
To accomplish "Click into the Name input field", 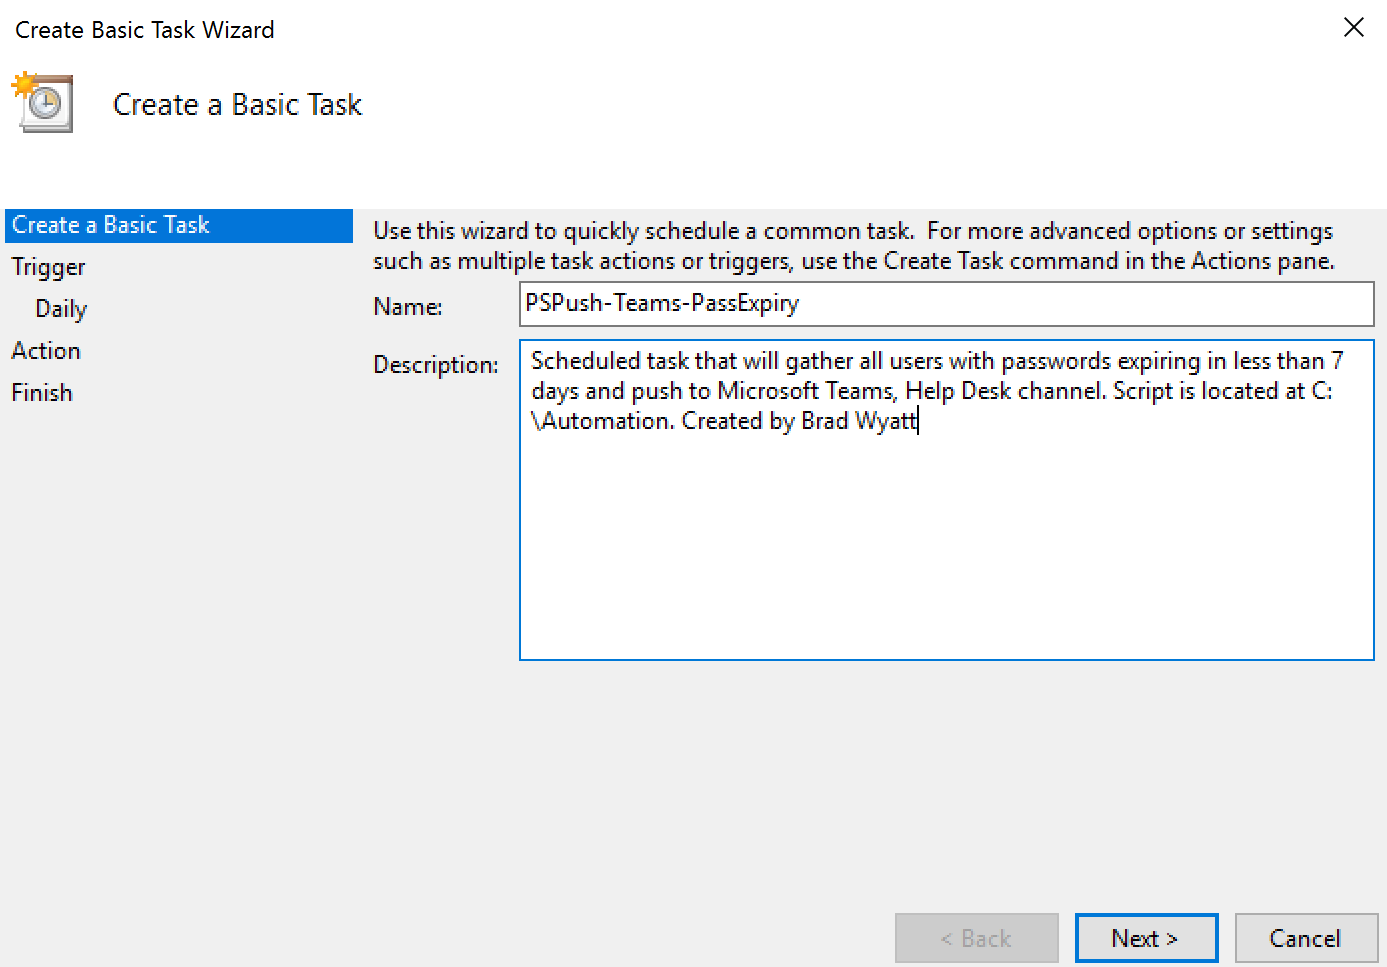I will tap(946, 304).
